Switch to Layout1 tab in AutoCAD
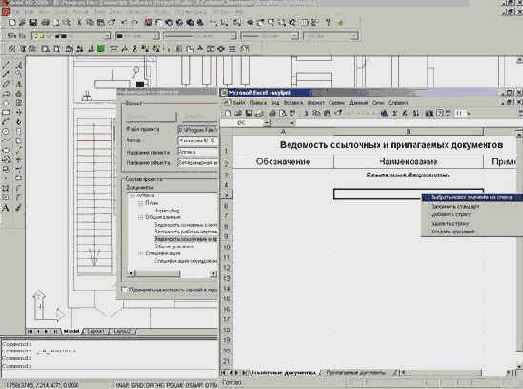The height and width of the screenshot is (389, 523). pos(96,332)
